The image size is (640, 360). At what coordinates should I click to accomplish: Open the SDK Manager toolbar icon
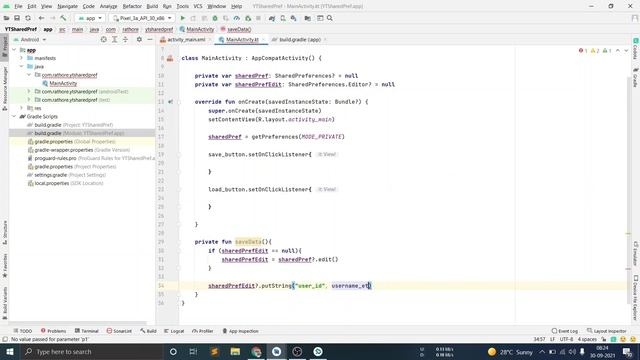click(x=293, y=18)
